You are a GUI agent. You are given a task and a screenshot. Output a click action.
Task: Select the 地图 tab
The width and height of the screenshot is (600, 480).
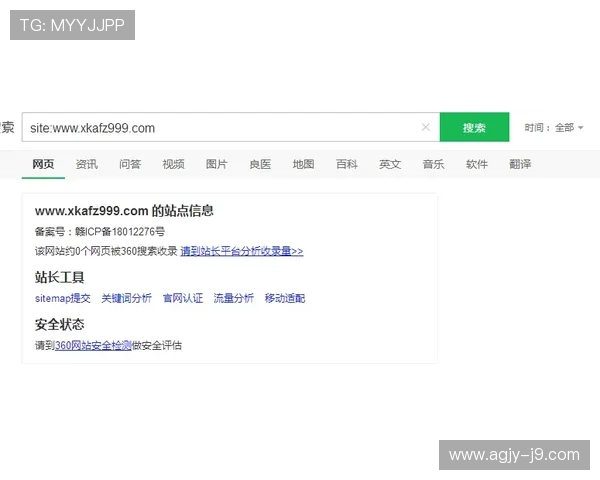click(x=303, y=164)
